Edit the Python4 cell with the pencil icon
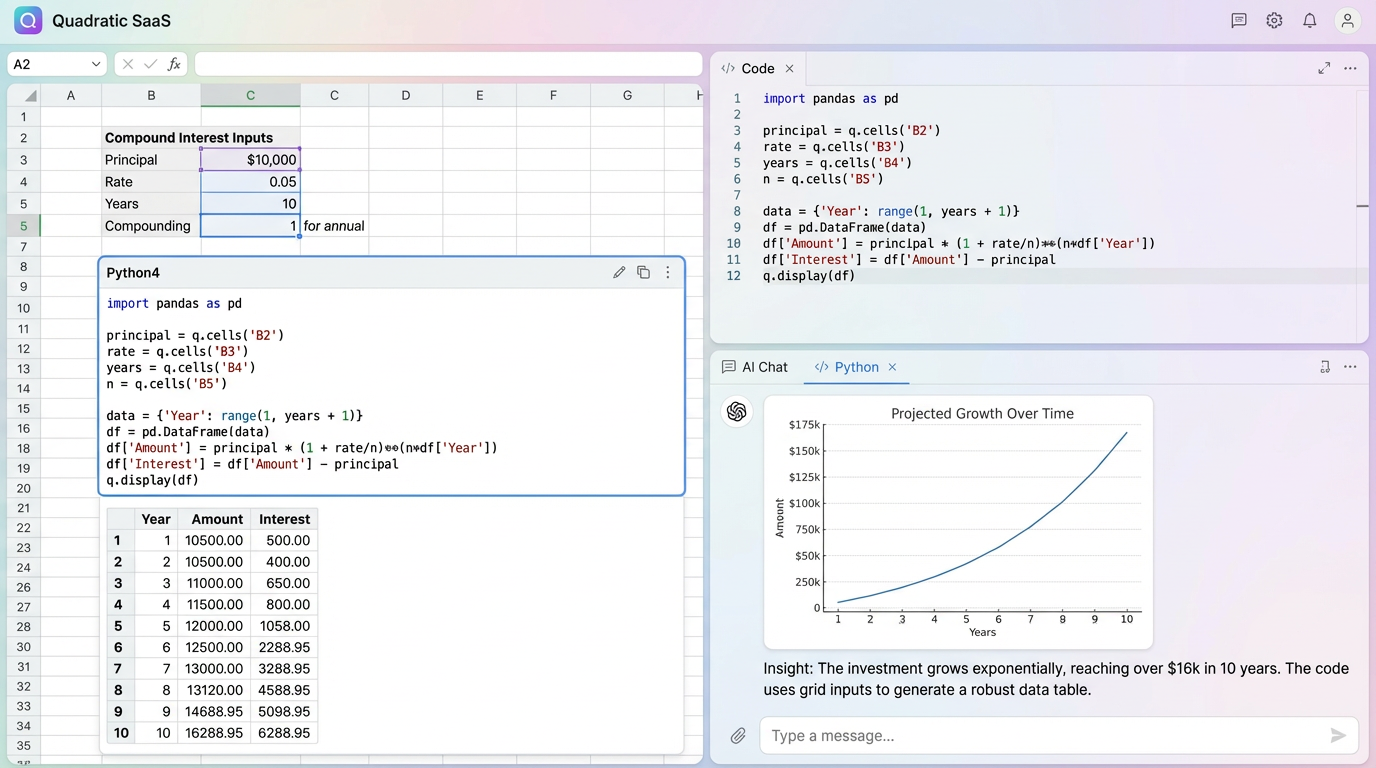Viewport: 1376px width, 768px height. coord(619,272)
